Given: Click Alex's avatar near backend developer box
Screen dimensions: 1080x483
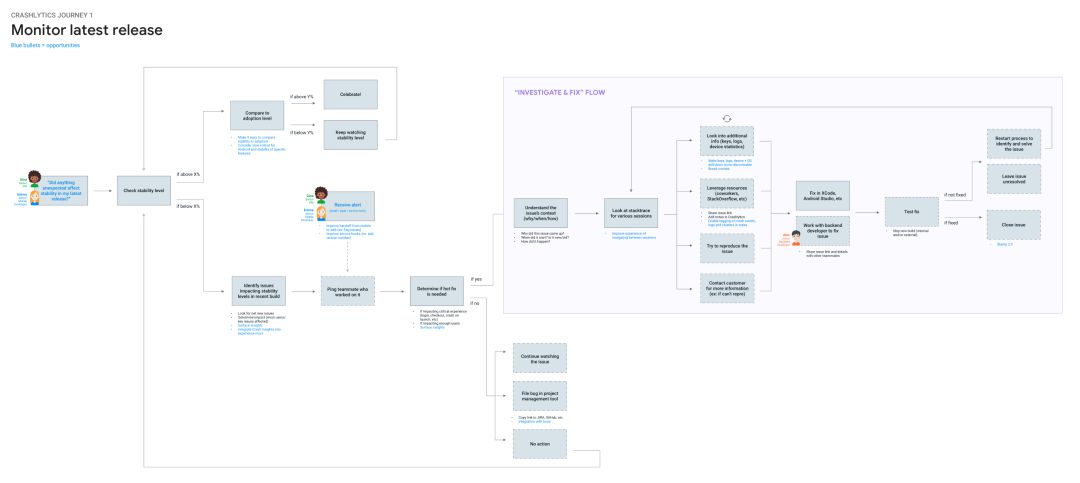Looking at the screenshot, I should pos(796,238).
